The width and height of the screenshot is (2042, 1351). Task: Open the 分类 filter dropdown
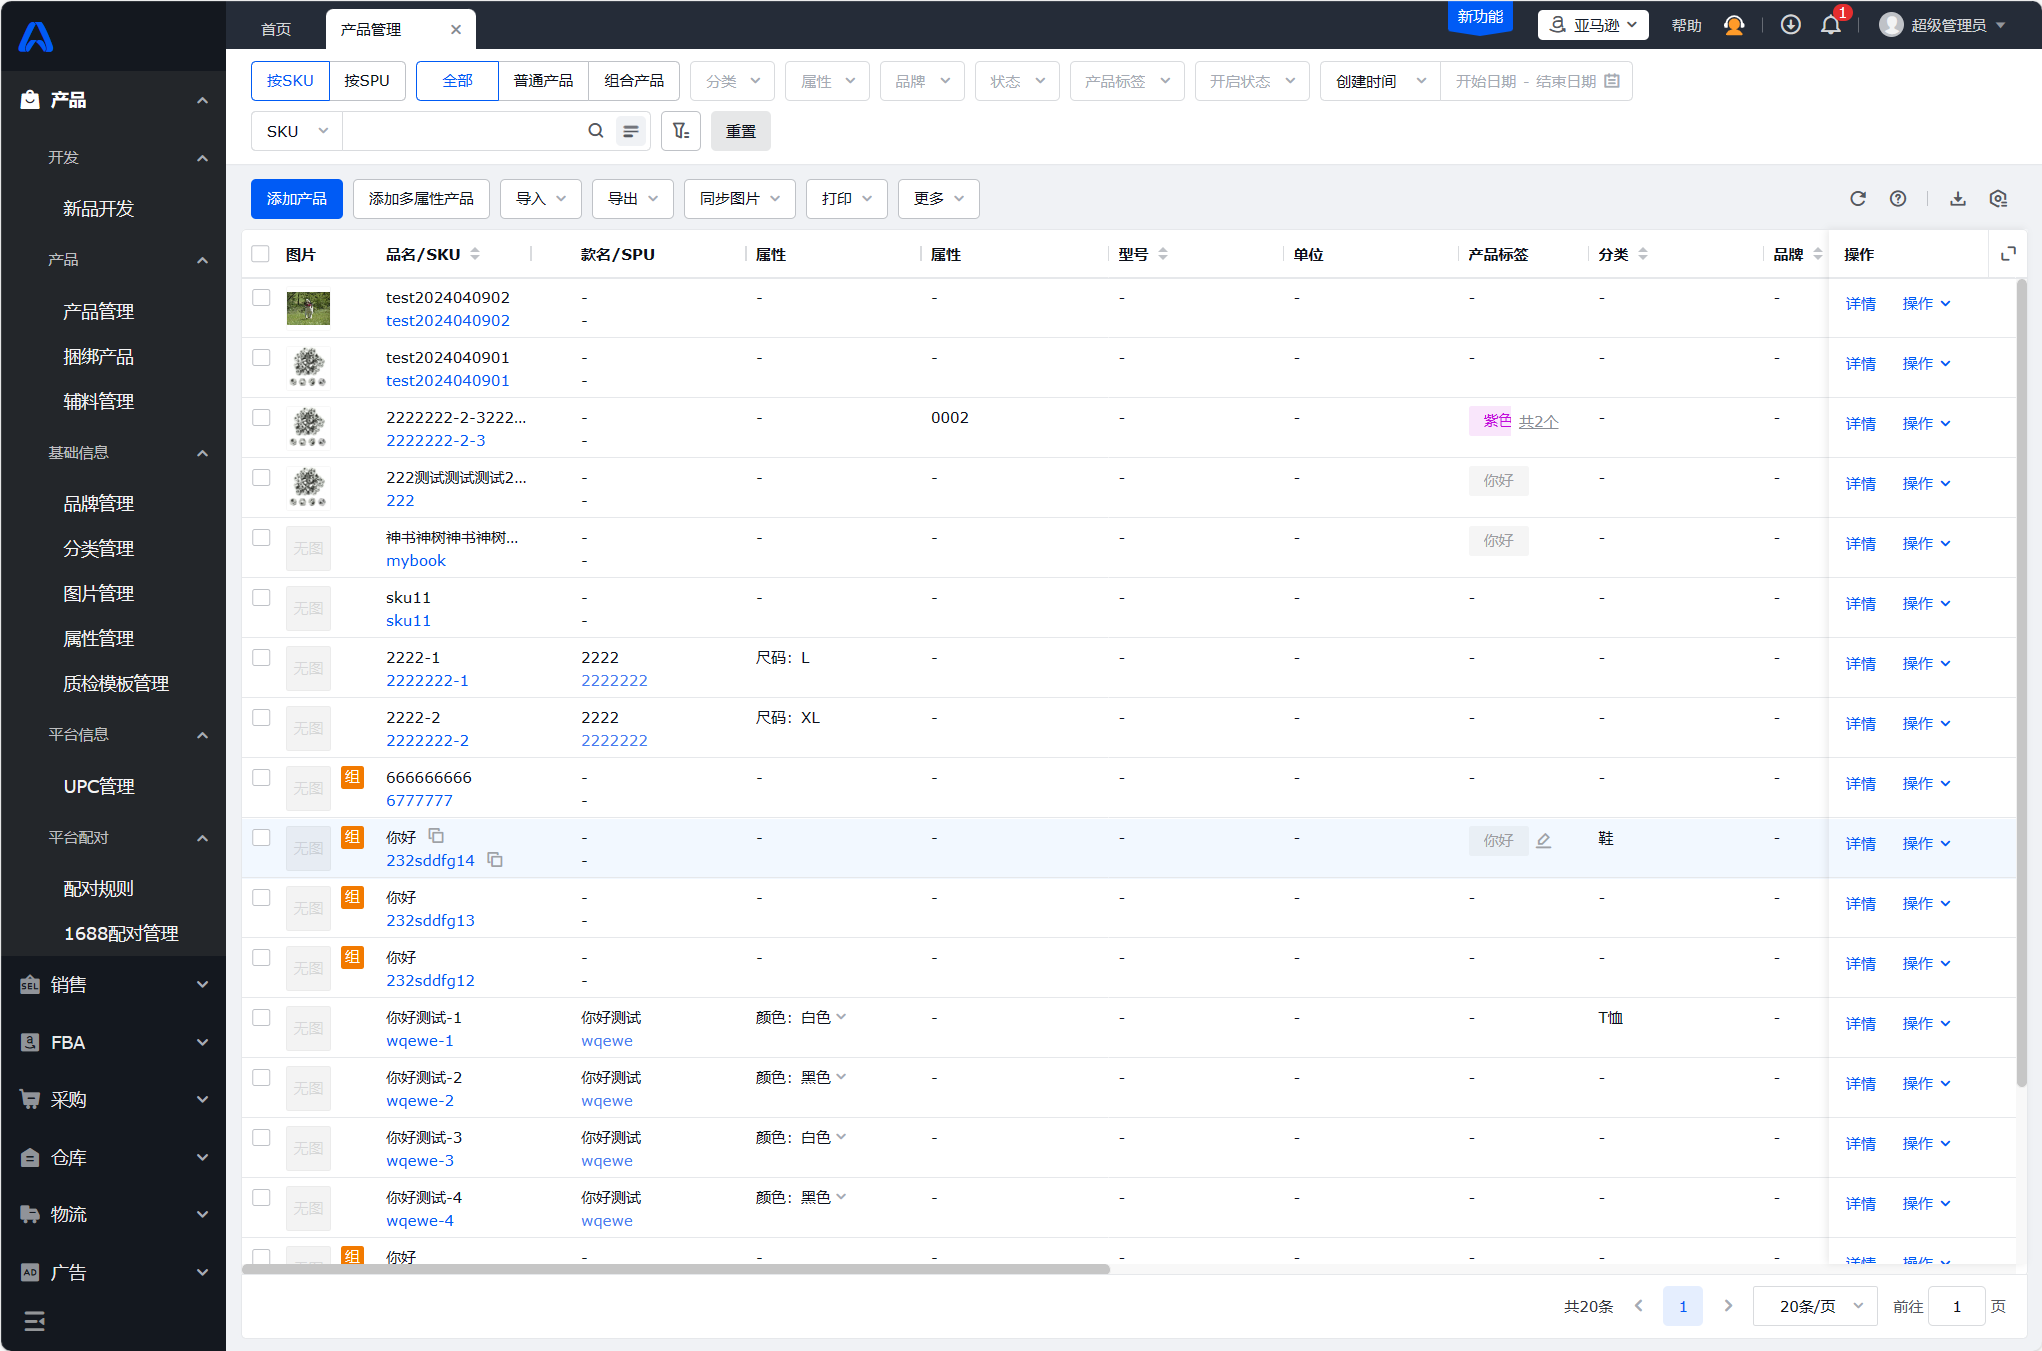[x=732, y=81]
